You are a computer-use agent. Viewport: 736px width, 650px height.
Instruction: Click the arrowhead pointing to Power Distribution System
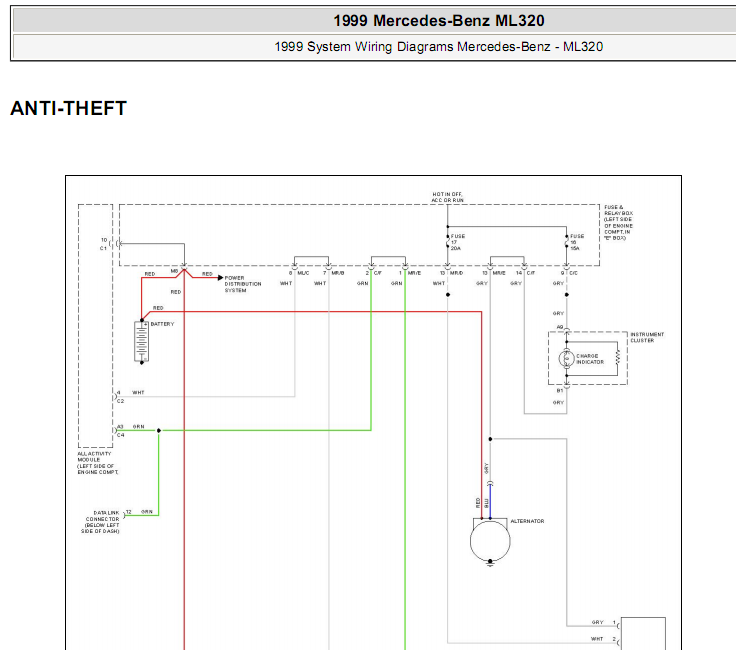tap(220, 278)
